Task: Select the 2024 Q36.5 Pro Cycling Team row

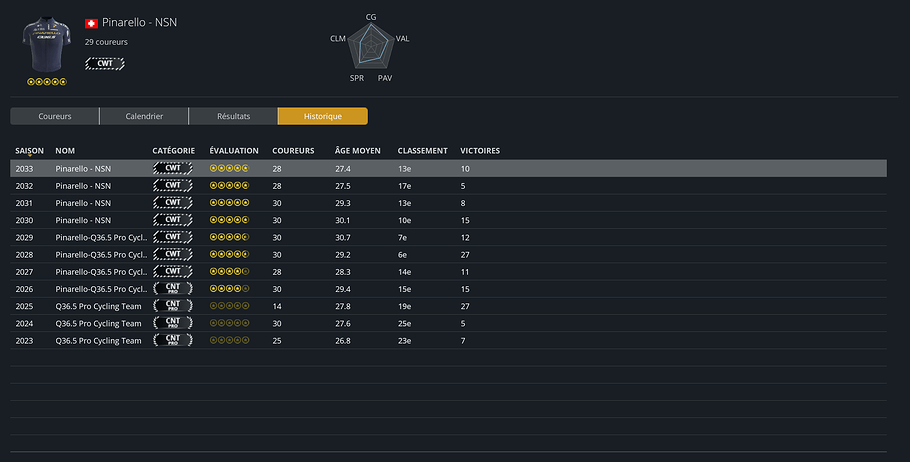Action: [x=448, y=323]
